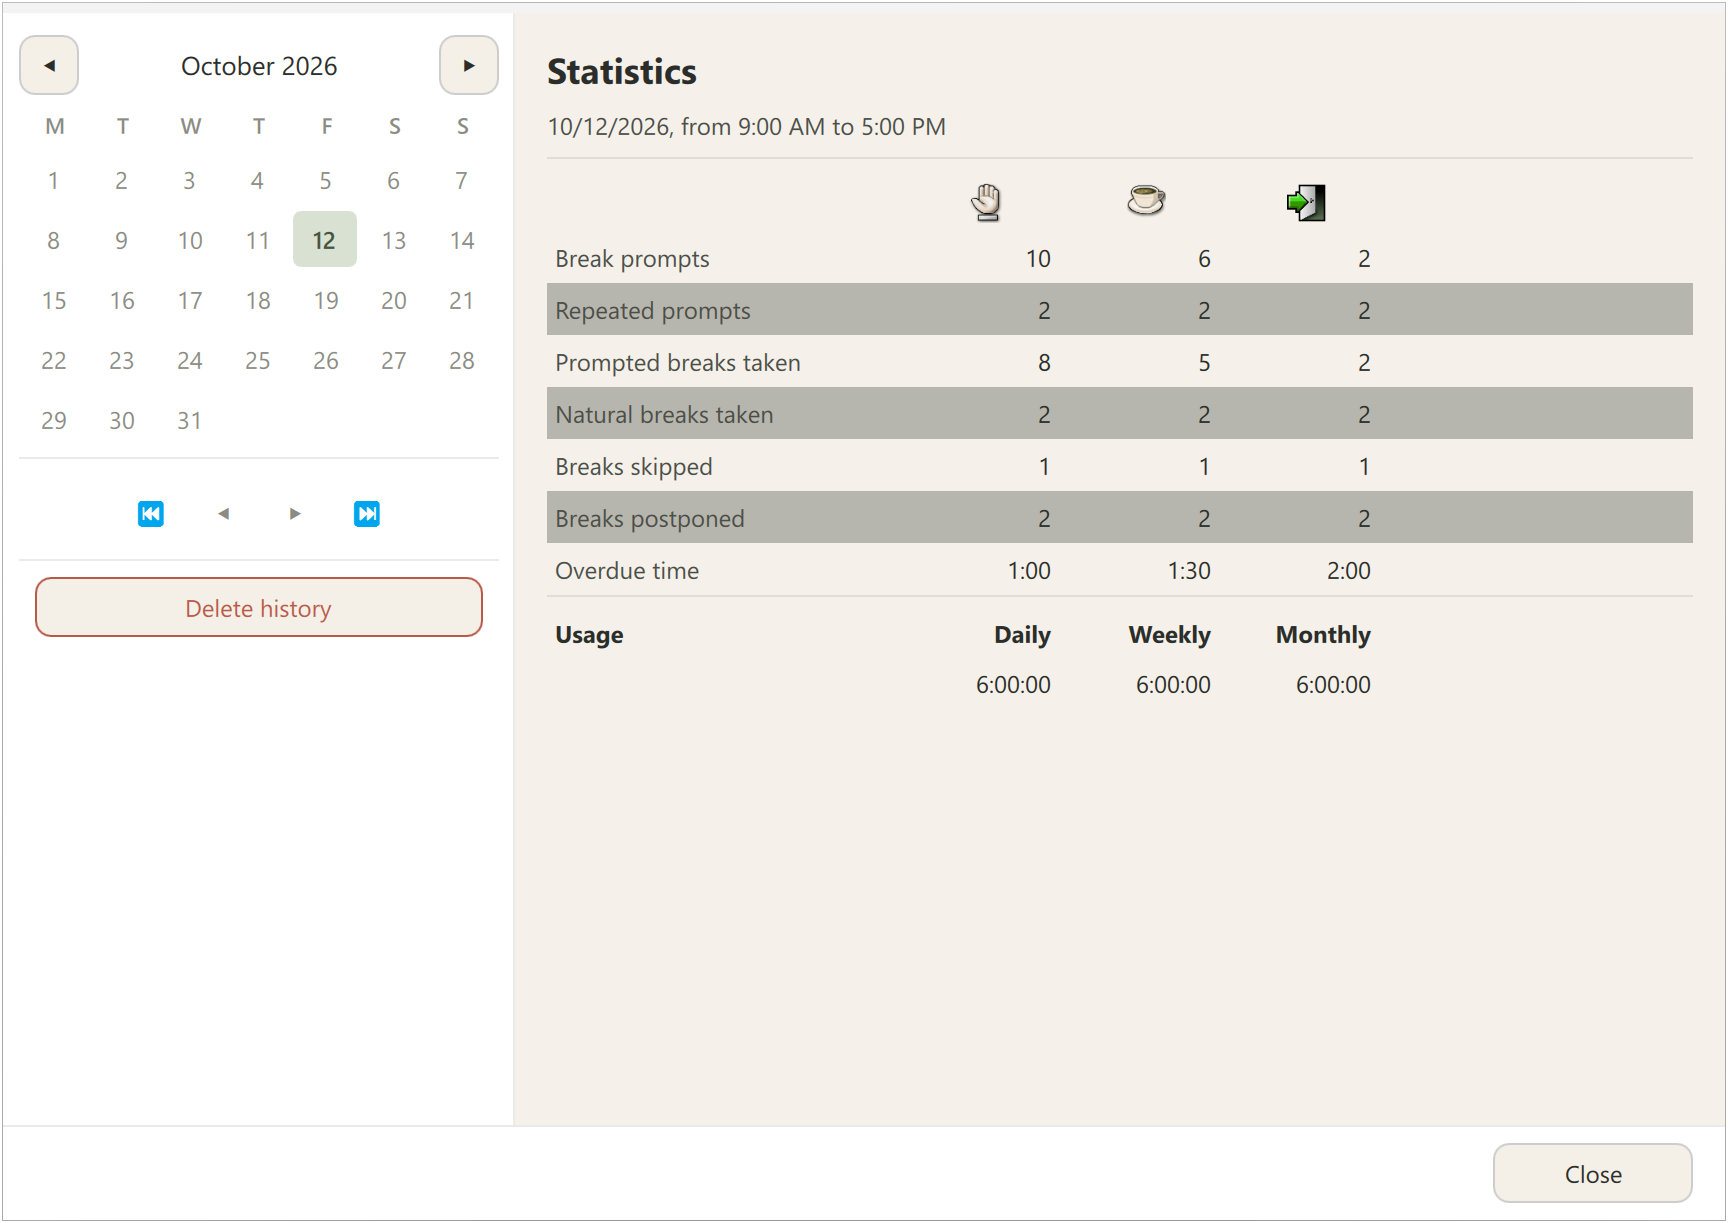Image resolution: width=1728 pixels, height=1223 pixels.
Task: Select October 13 in the calendar
Action: [x=394, y=241]
